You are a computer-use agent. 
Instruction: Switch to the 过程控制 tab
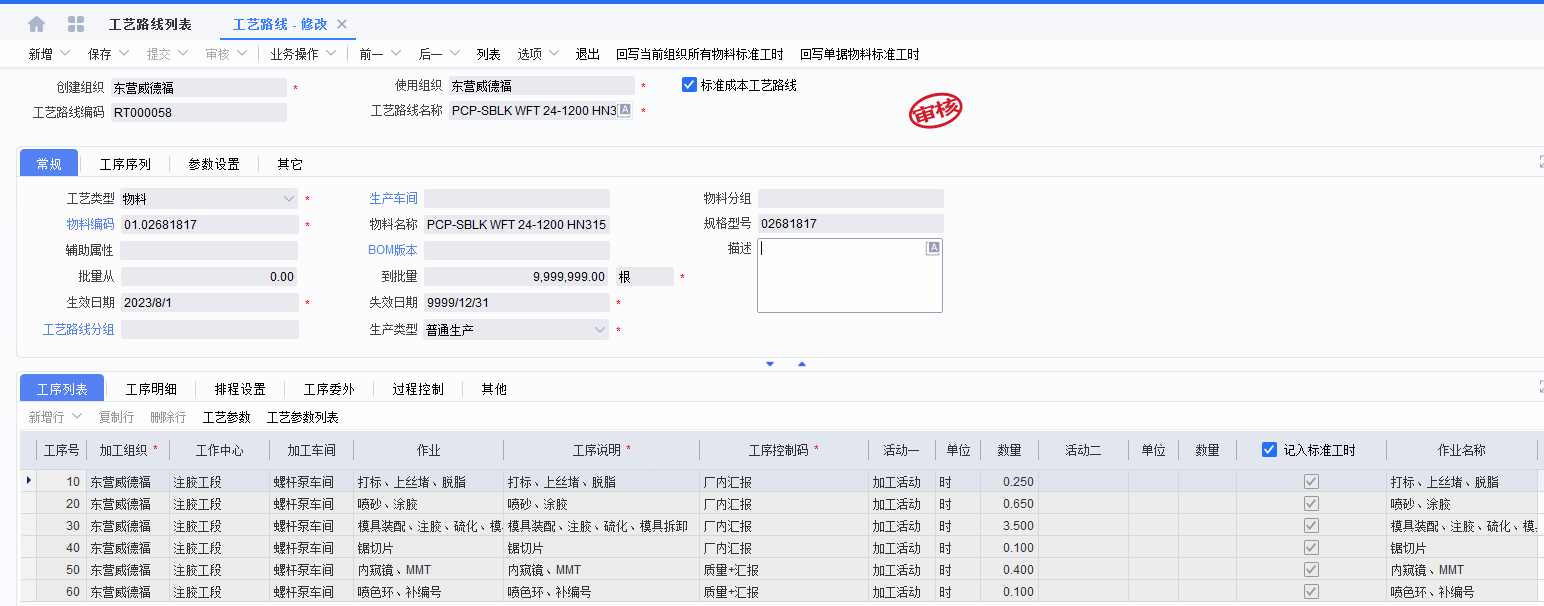418,389
